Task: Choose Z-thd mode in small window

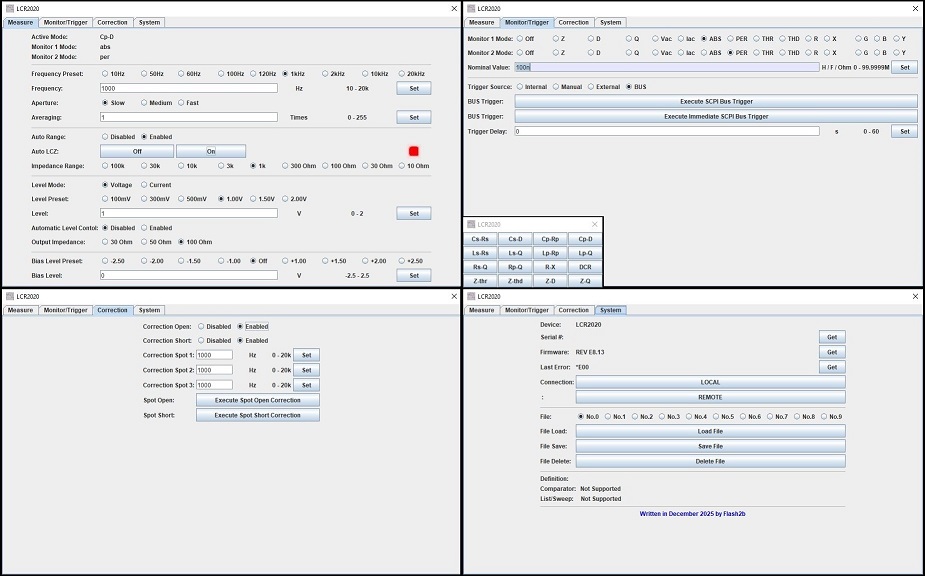Action: pos(515,282)
